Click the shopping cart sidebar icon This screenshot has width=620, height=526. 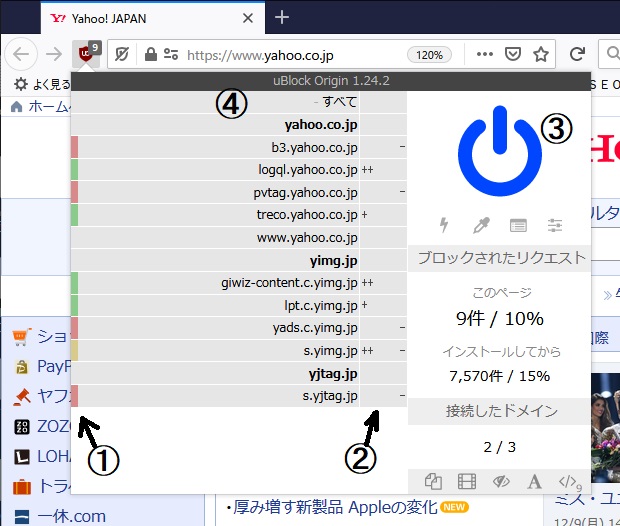(x=22, y=337)
